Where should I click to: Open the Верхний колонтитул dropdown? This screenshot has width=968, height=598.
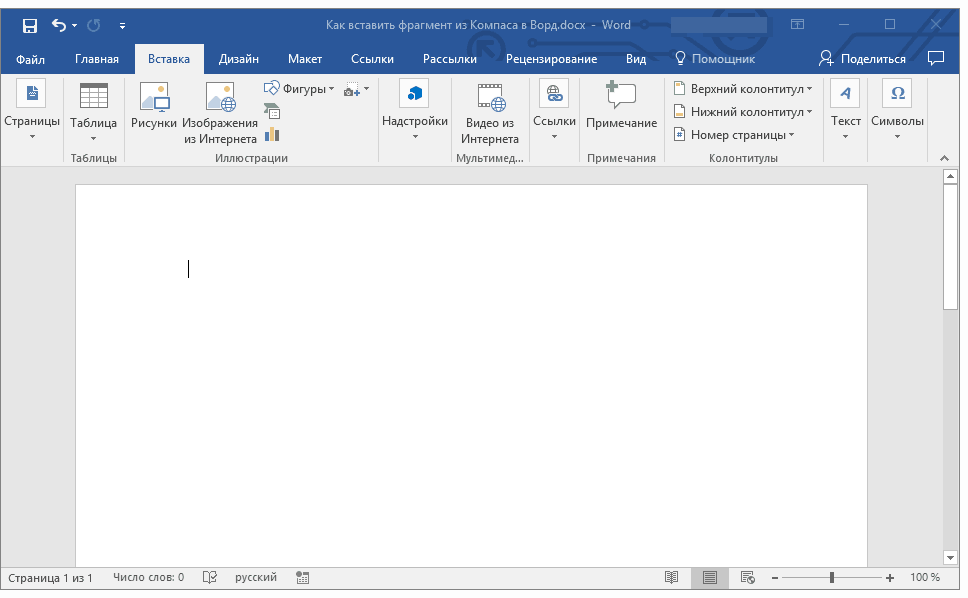742,89
